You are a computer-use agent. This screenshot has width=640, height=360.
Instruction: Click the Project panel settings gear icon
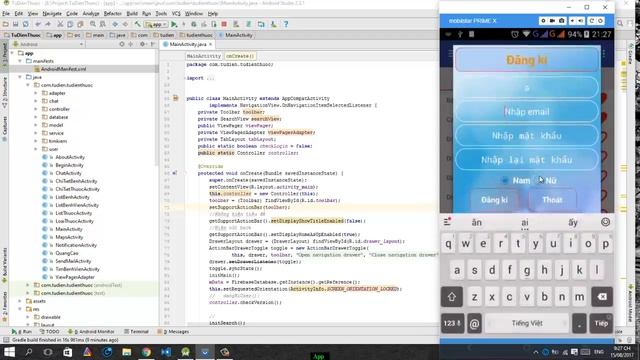(142, 44)
